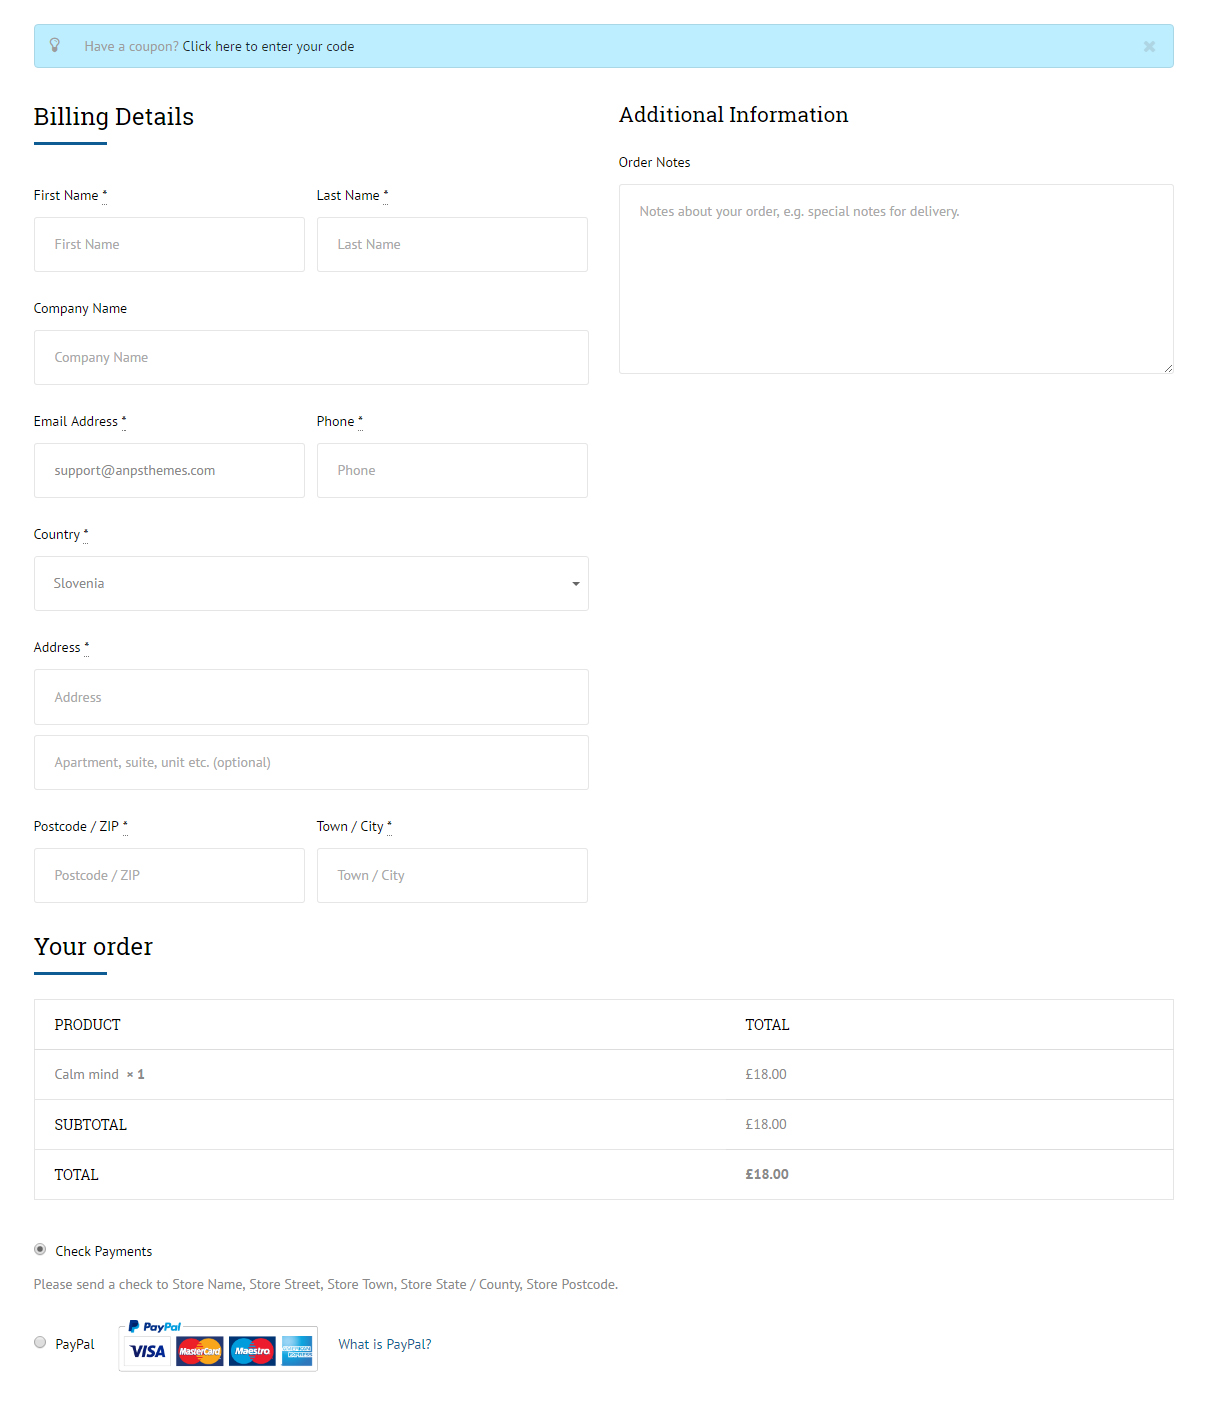Focus the Address street field
Image resolution: width=1212 pixels, height=1401 pixels.
point(311,697)
